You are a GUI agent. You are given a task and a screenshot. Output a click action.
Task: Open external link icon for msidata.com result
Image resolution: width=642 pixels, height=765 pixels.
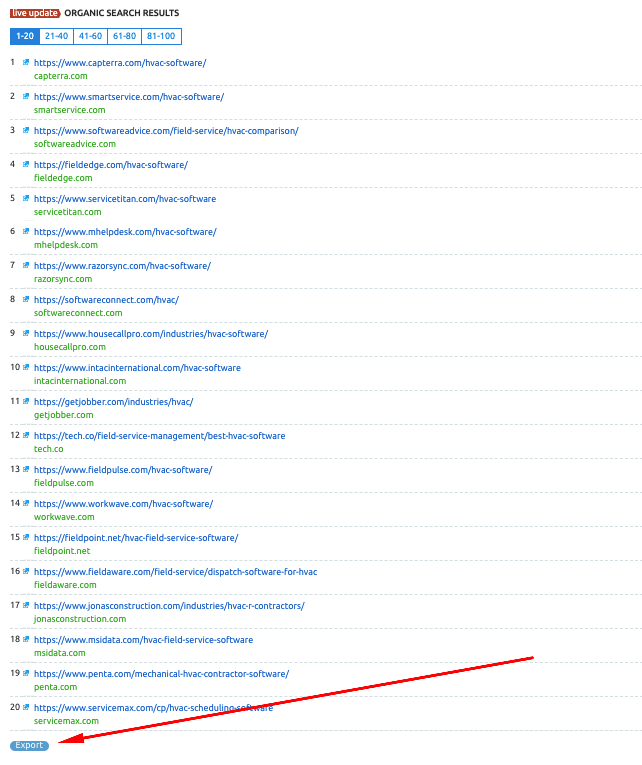pyautogui.click(x=26, y=639)
